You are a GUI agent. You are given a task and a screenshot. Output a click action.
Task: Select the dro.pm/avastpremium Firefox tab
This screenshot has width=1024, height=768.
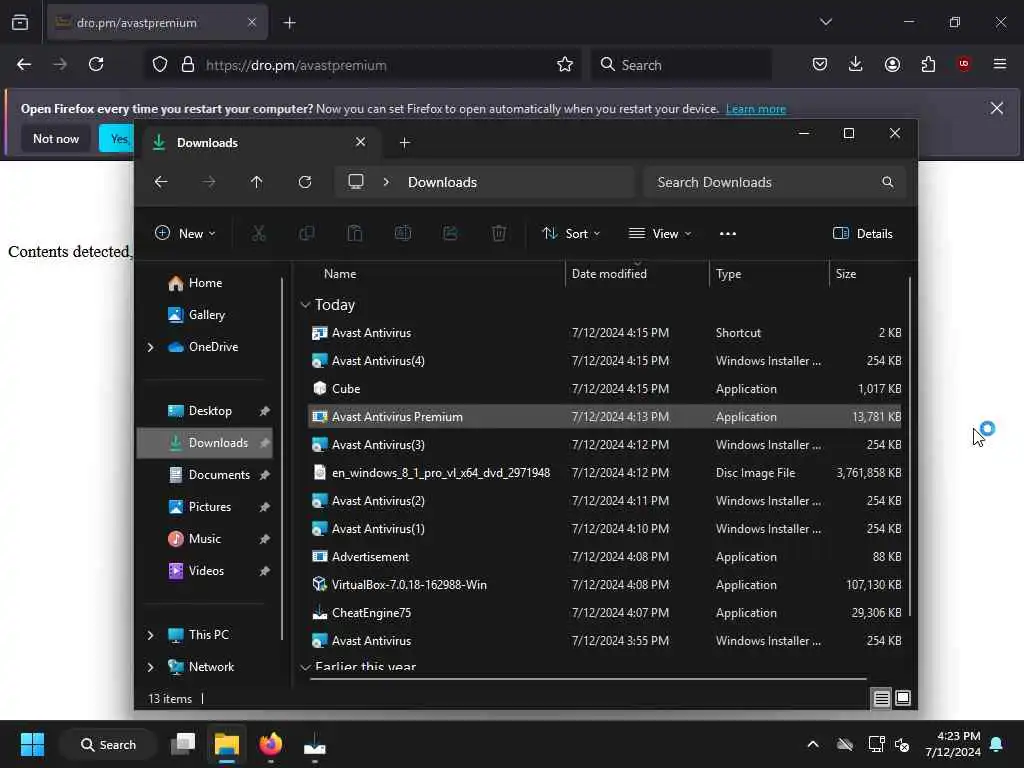tap(157, 23)
